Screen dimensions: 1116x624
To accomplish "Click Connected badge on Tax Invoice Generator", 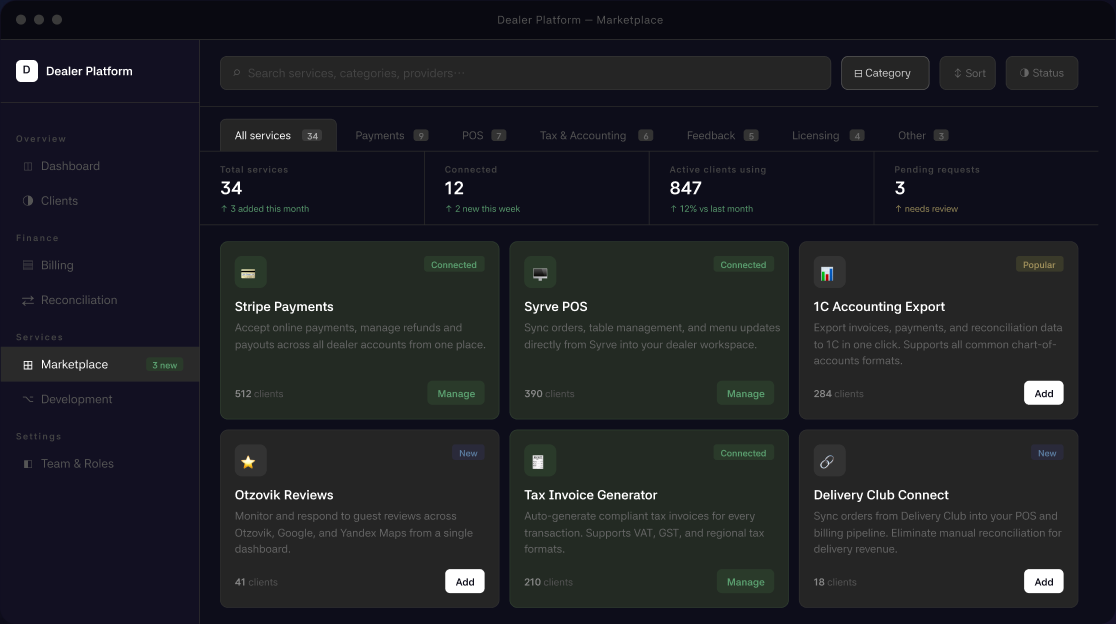I will click(x=743, y=453).
